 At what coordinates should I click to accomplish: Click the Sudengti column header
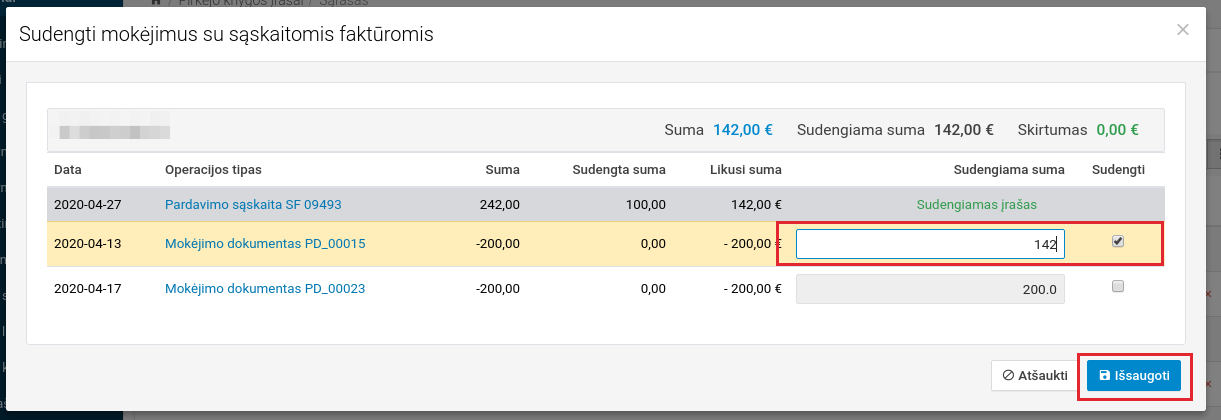tap(1118, 169)
